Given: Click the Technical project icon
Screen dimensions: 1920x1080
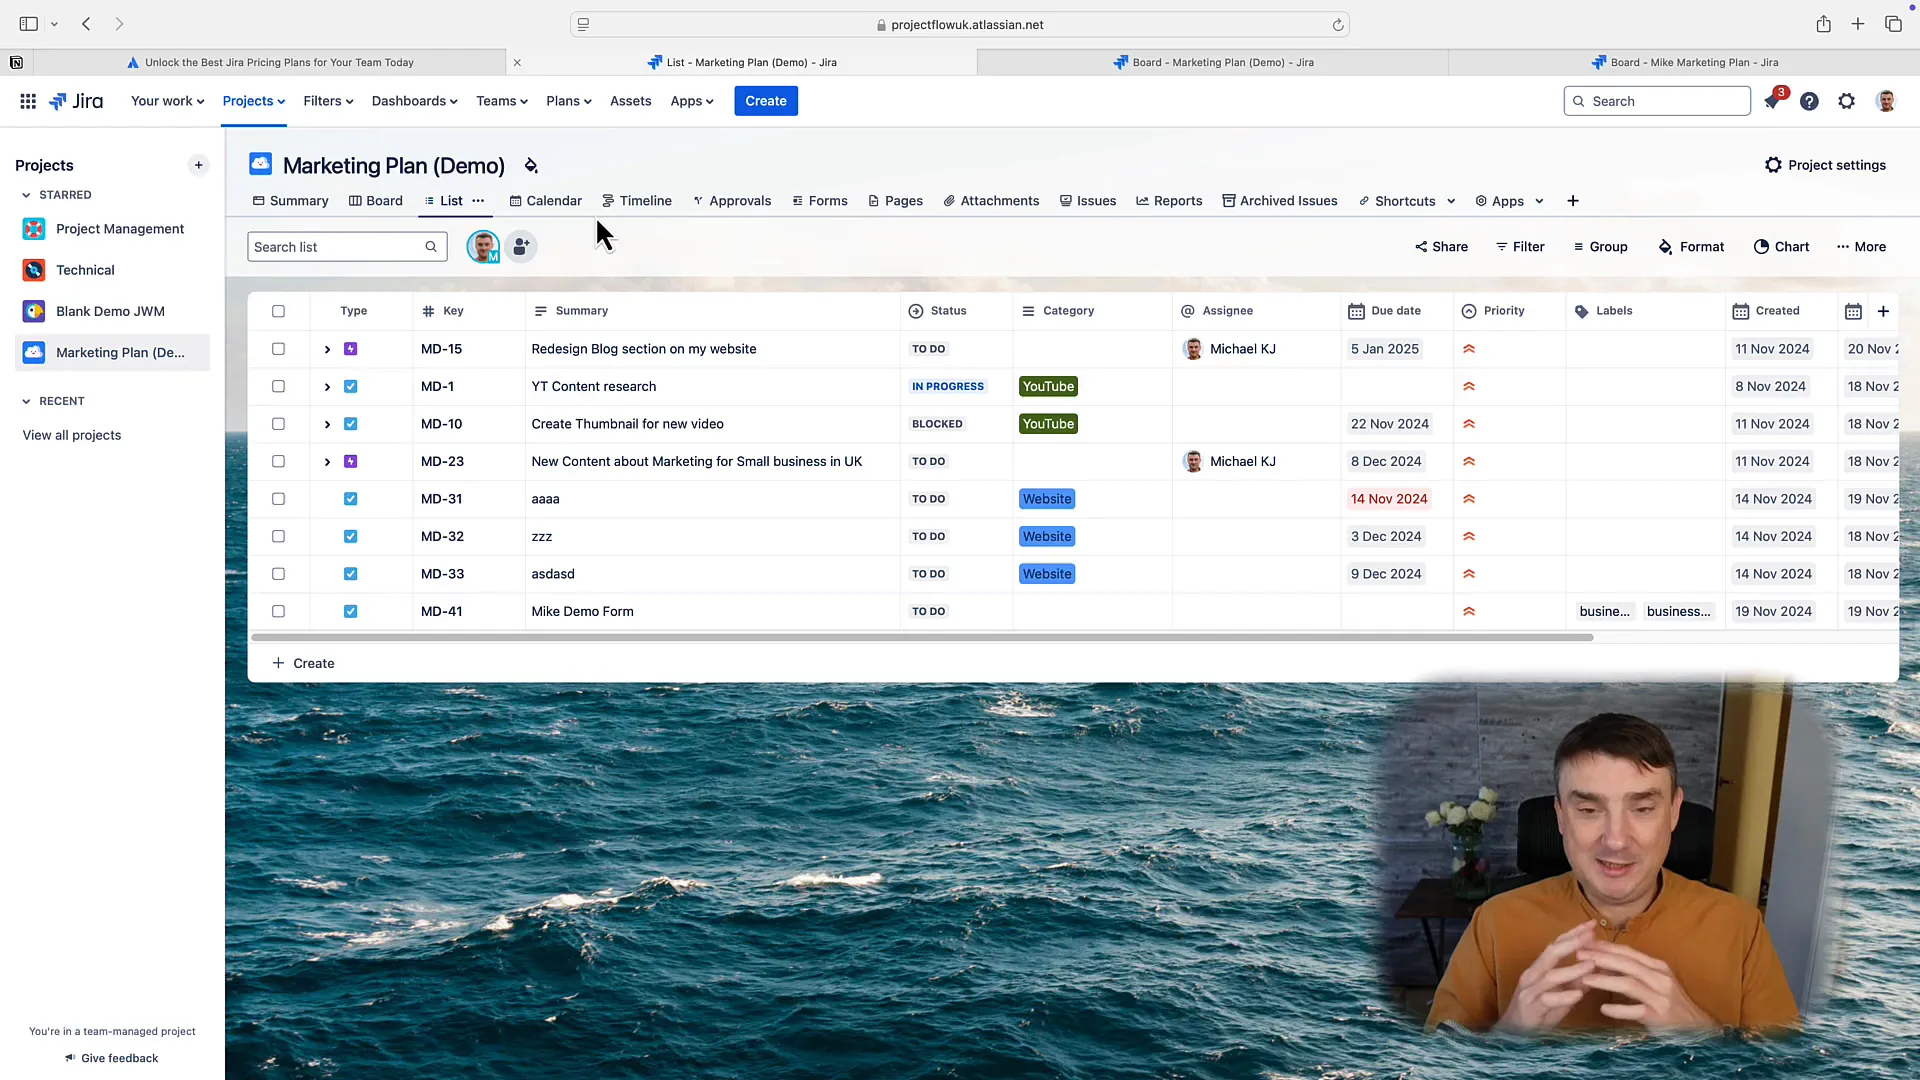Looking at the screenshot, I should click(34, 270).
